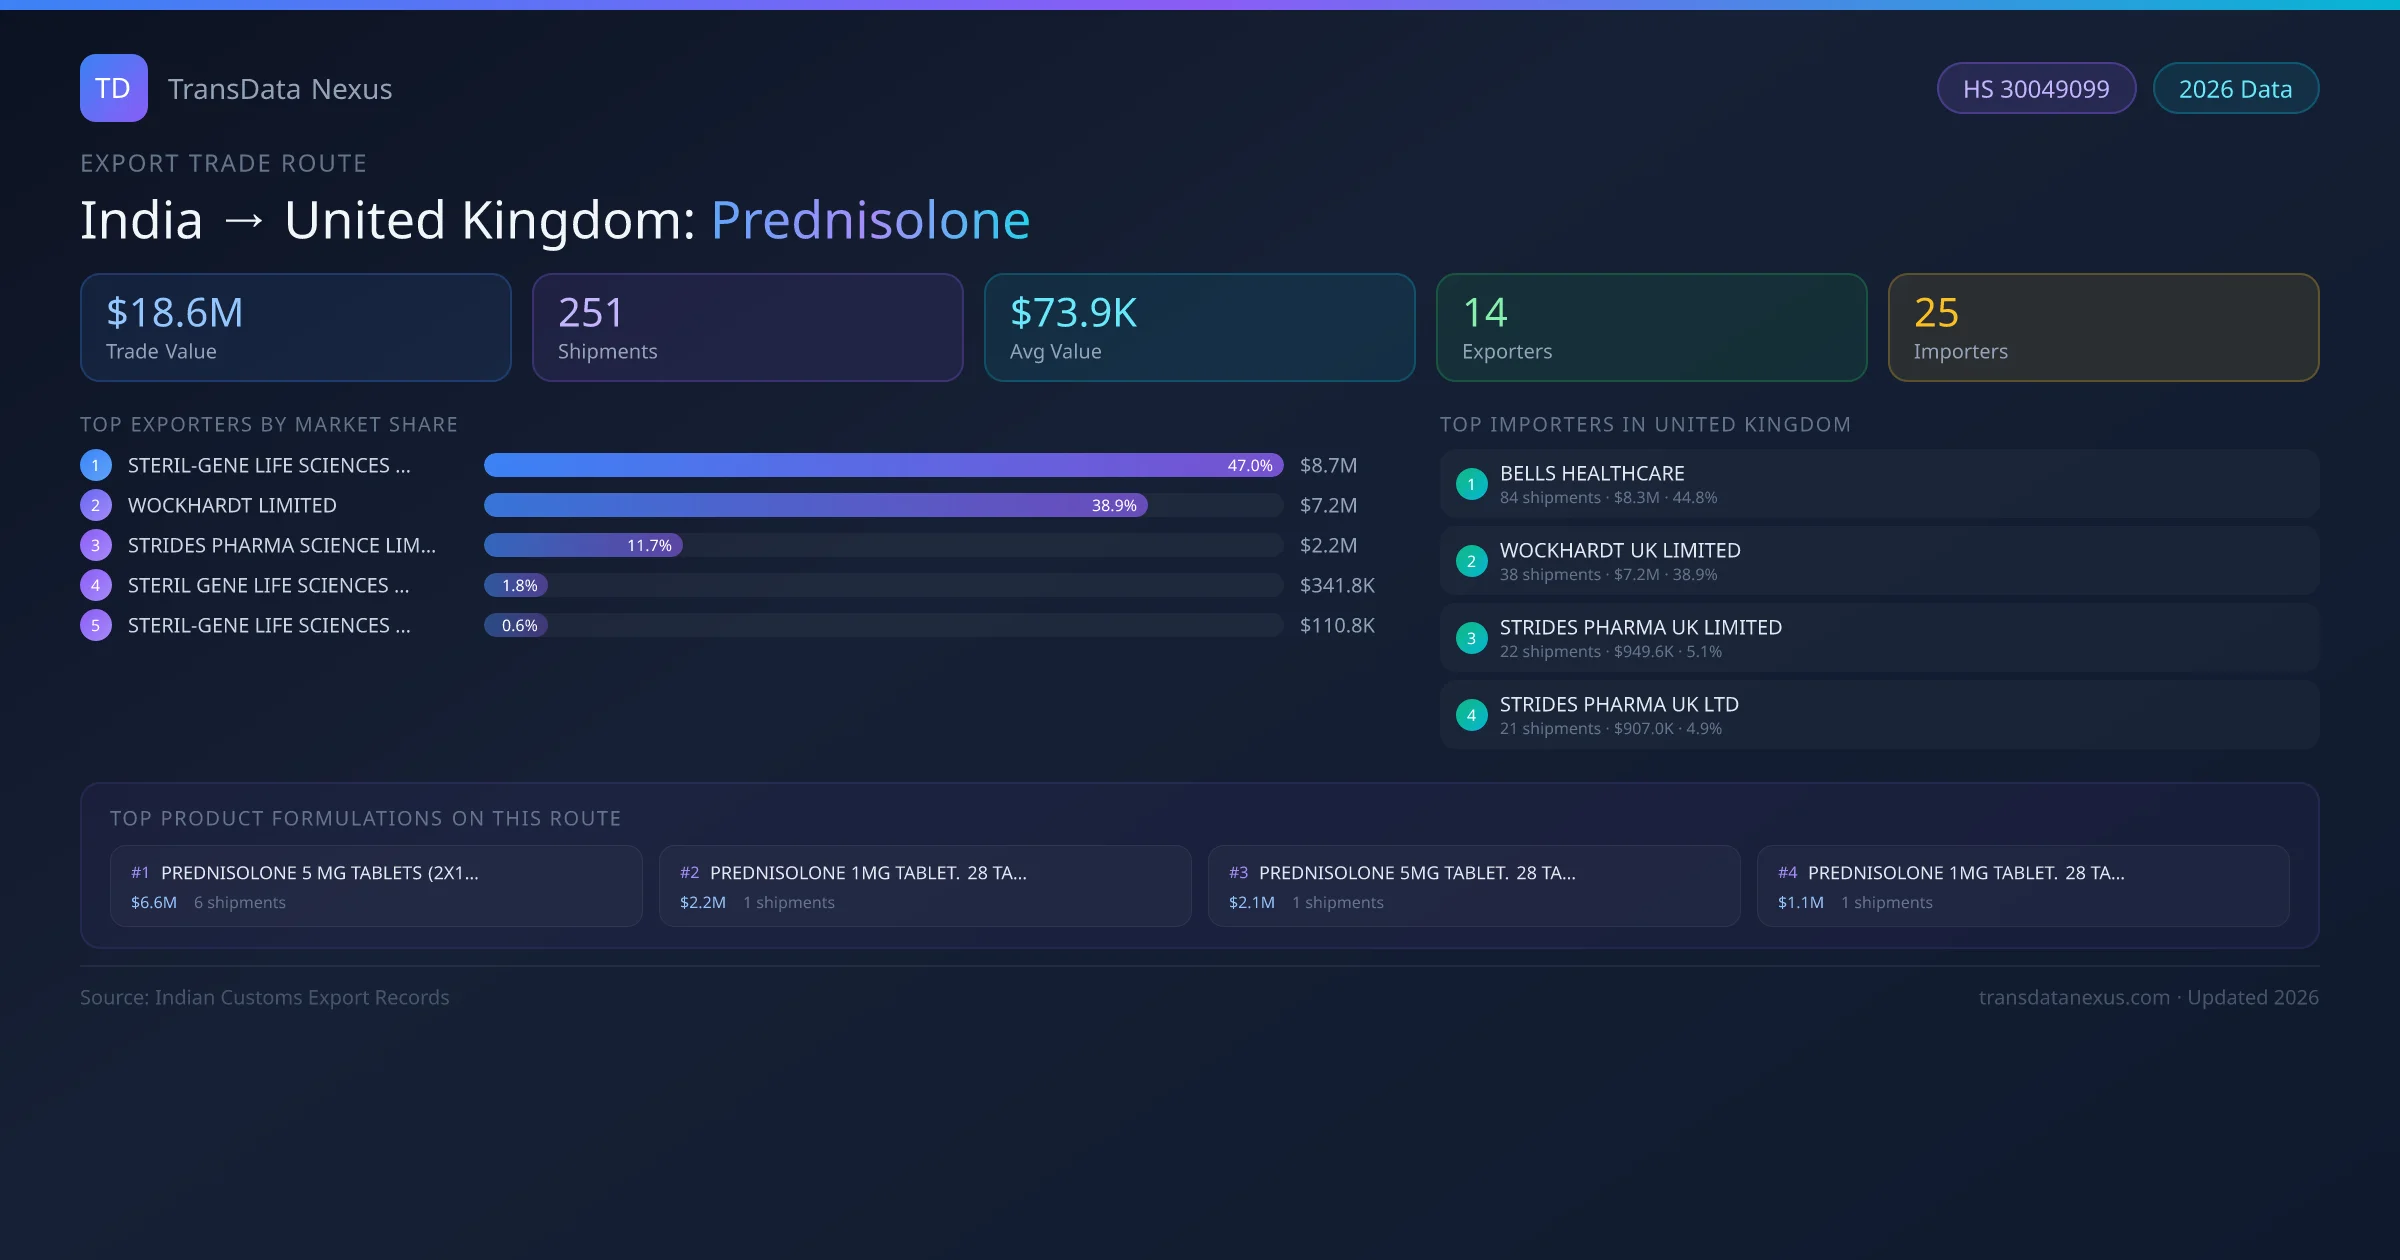Open #3 Prednisolone 5MG Tablet formulation card

[x=1473, y=886]
